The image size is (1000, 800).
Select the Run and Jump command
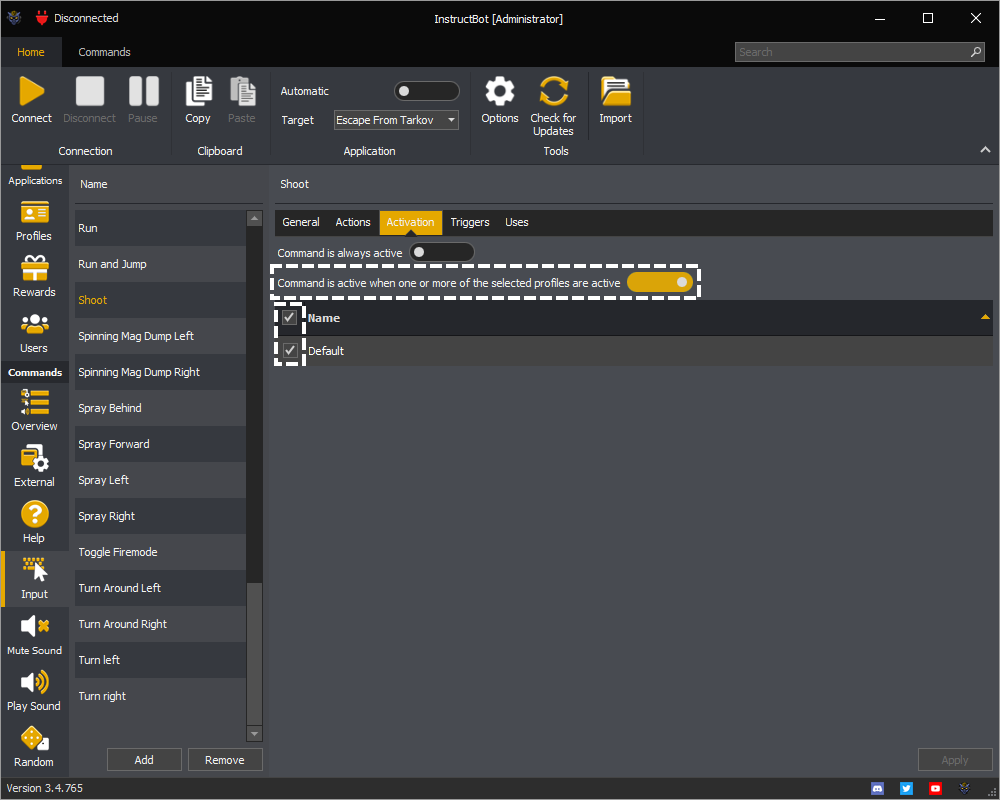pos(160,264)
